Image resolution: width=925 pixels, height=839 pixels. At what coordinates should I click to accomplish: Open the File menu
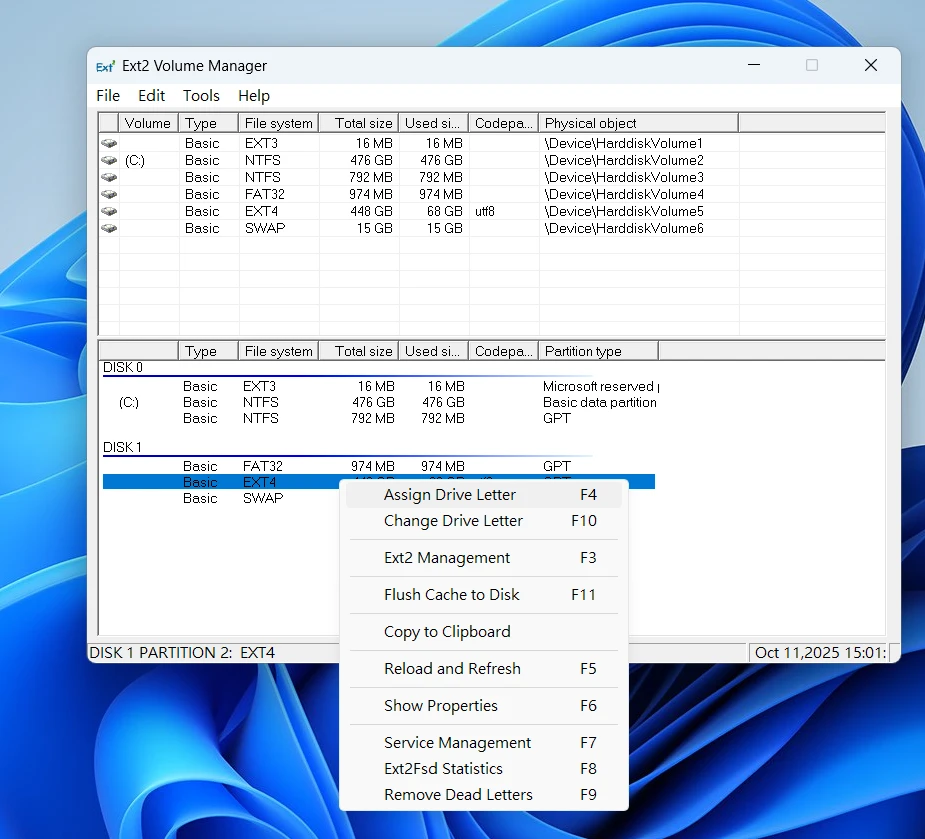pyautogui.click(x=108, y=96)
